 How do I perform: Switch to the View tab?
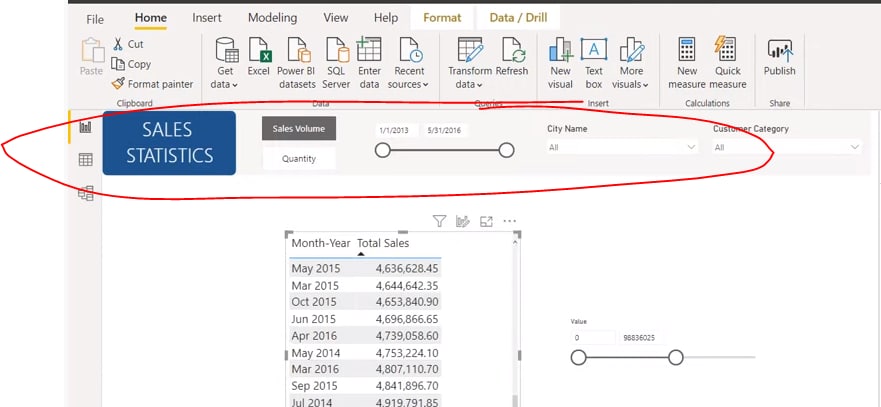(x=335, y=18)
